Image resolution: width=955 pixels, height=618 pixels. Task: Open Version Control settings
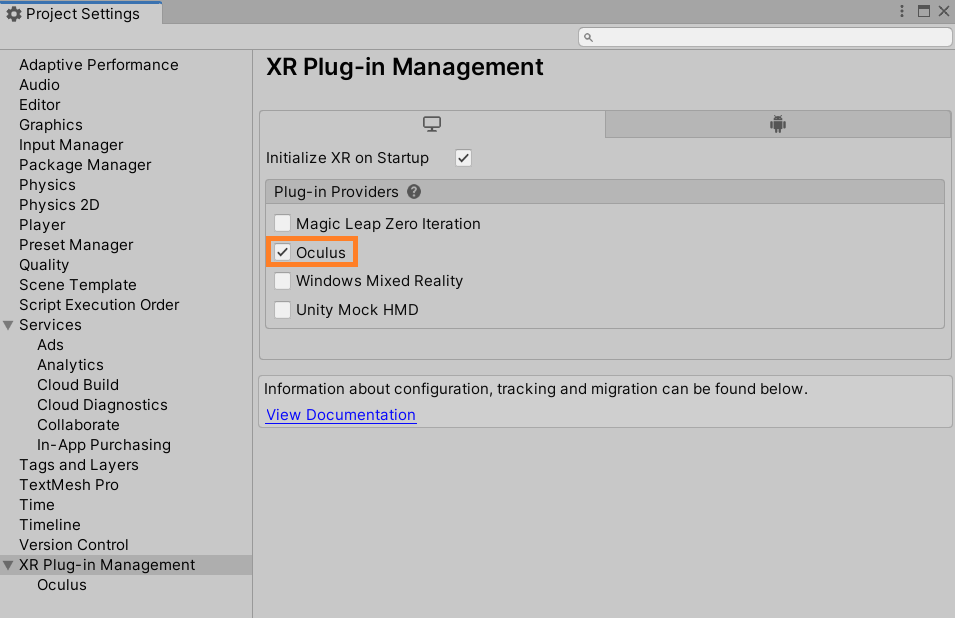click(x=74, y=545)
